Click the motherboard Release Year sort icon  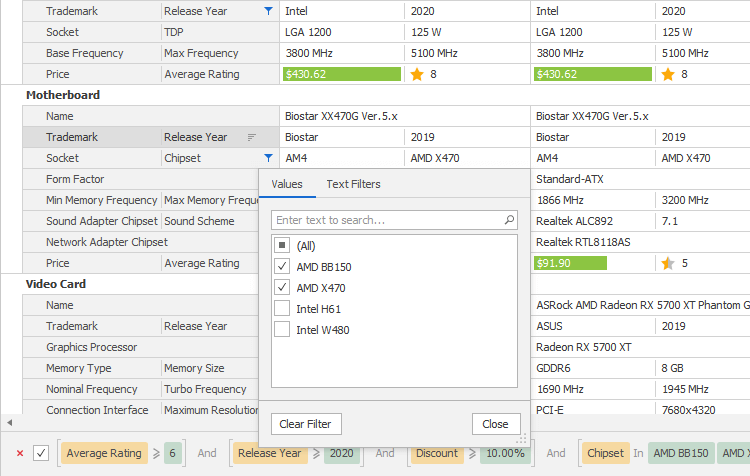252,137
